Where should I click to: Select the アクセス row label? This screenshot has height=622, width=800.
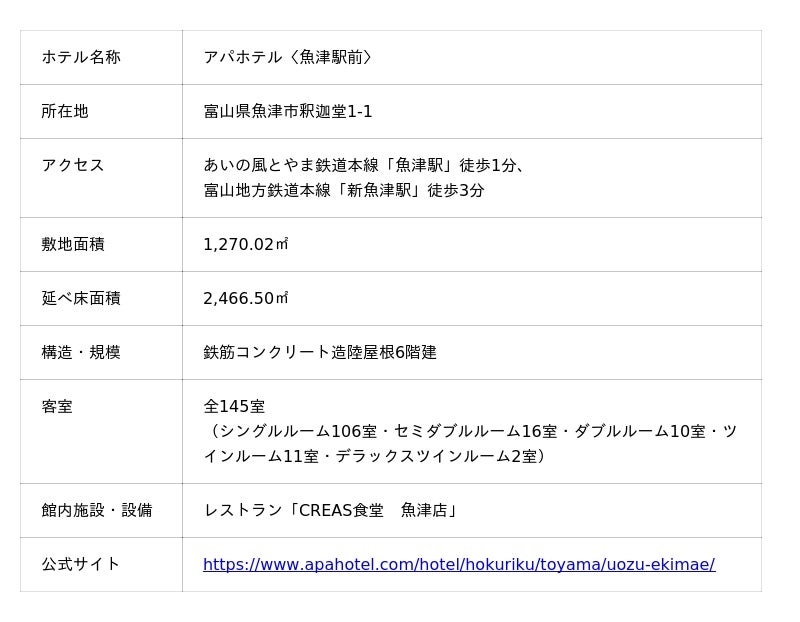[x=73, y=165]
